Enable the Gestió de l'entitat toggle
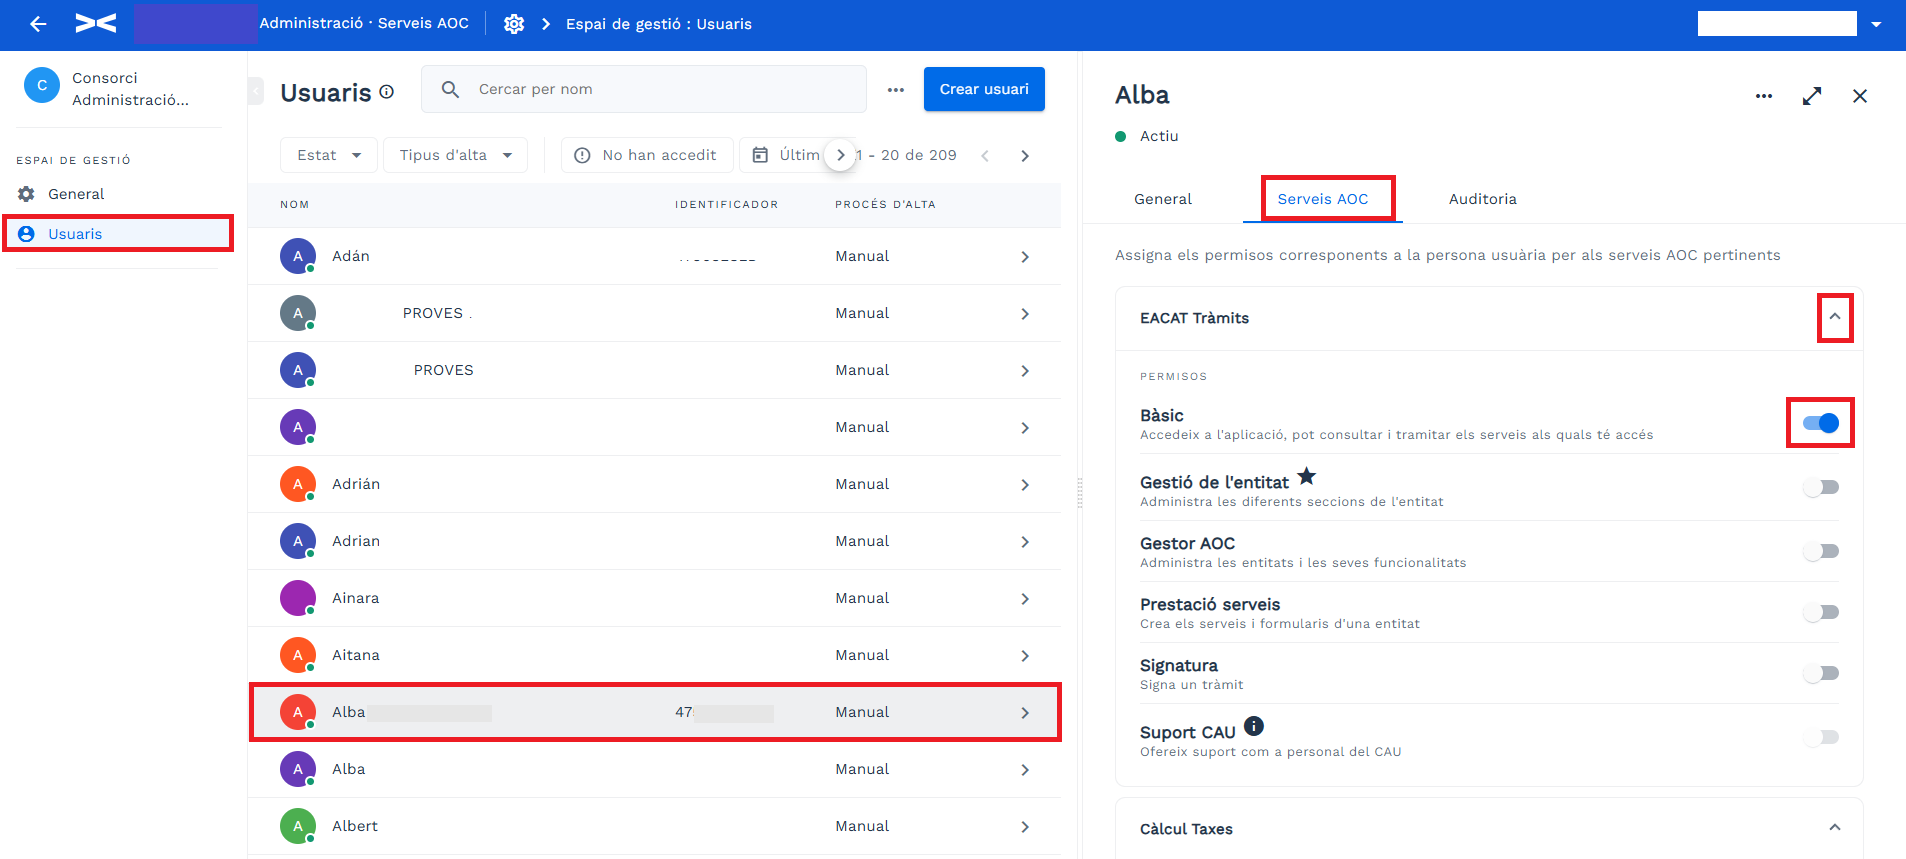This screenshot has height=859, width=1906. 1821,487
